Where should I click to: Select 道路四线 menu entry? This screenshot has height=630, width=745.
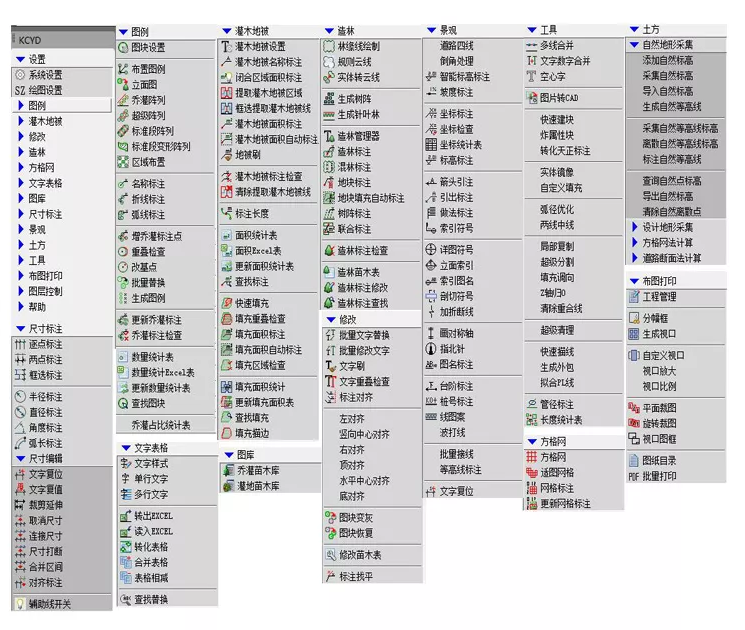point(457,46)
